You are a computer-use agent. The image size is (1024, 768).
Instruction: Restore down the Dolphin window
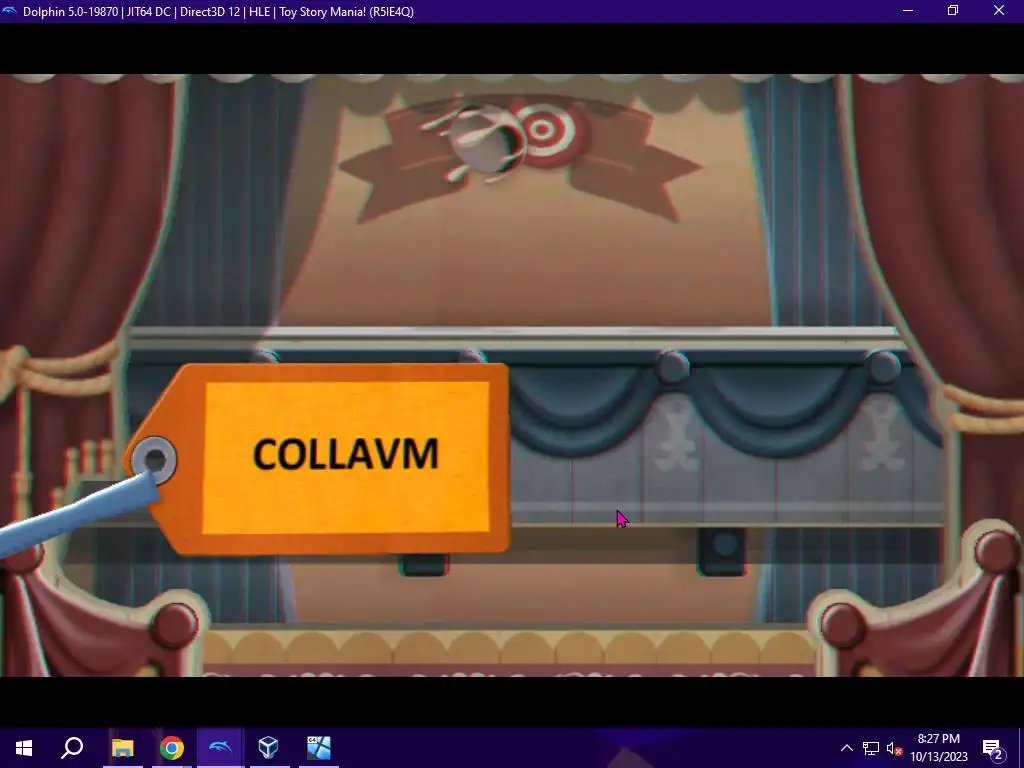953,11
